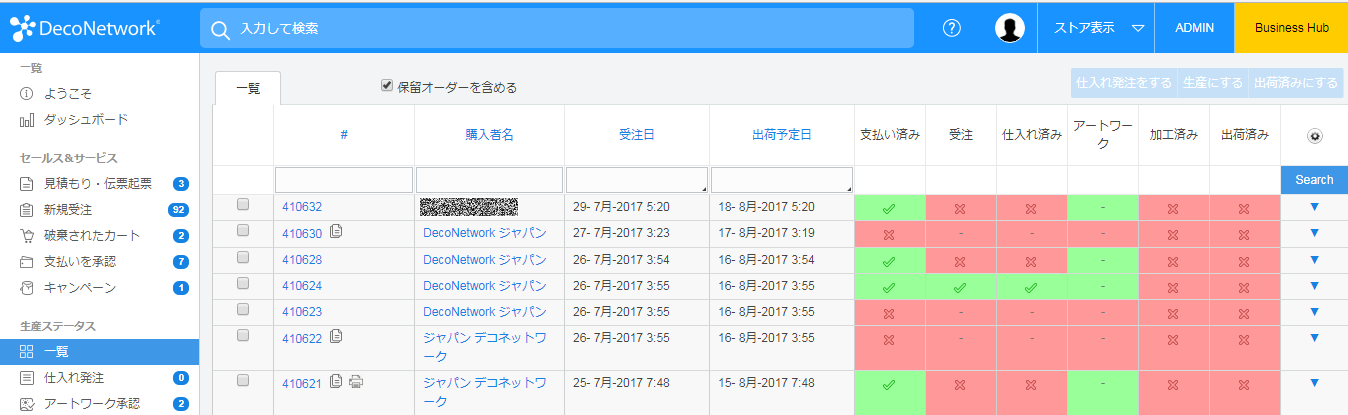Click the 92 badge beside 新規受注
Screen dimensions: 1348x415
(179, 210)
